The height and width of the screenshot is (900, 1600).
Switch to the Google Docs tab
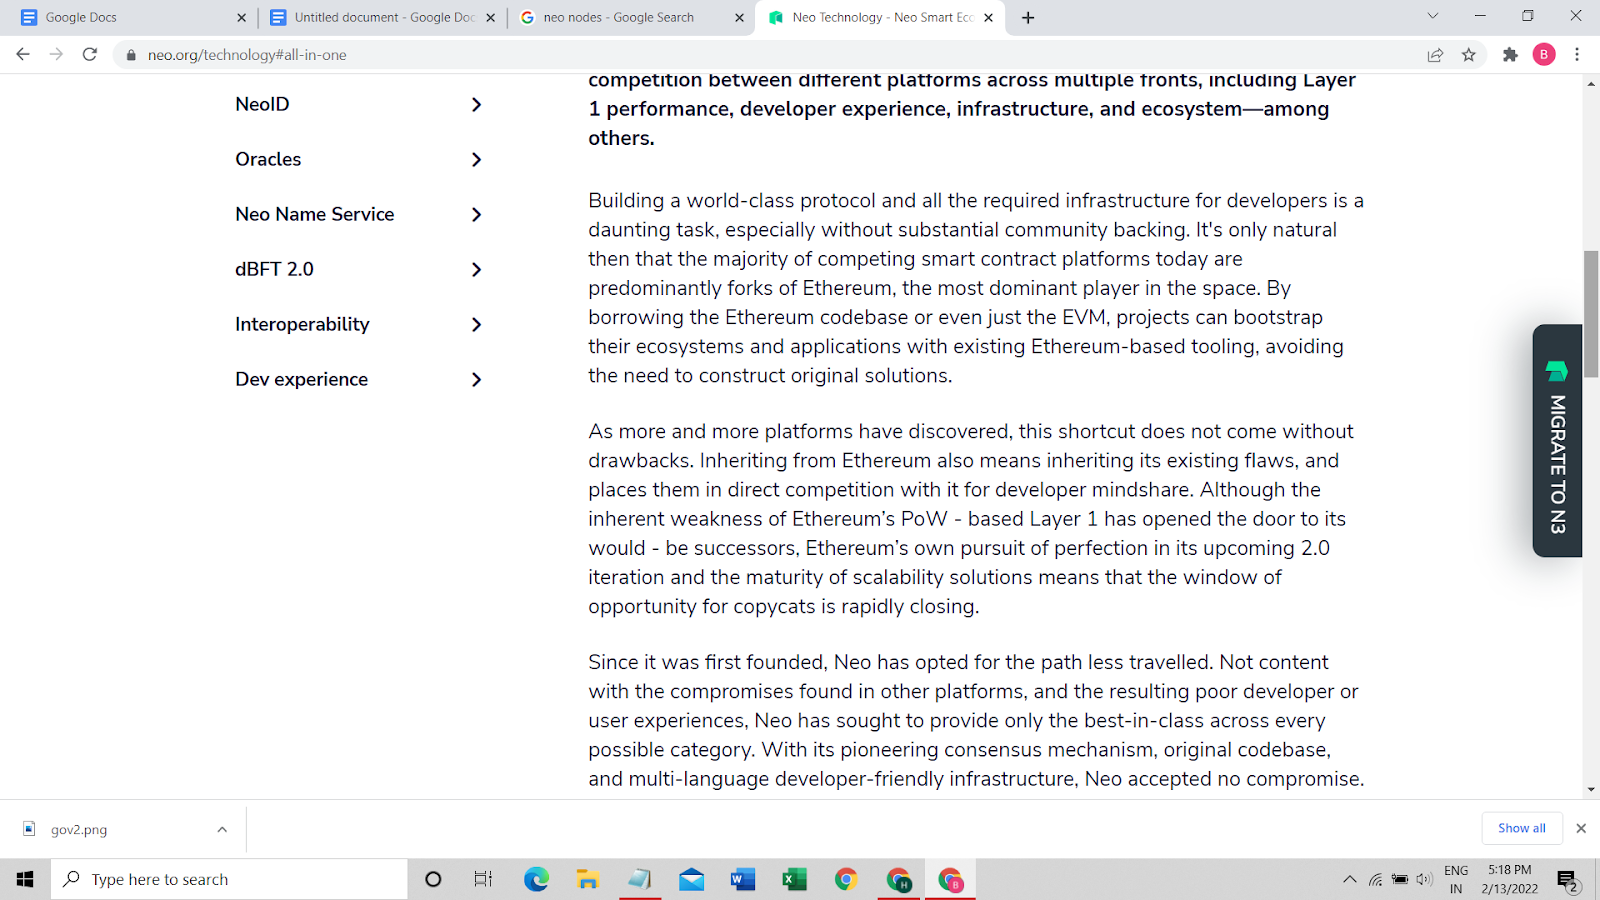pos(132,17)
